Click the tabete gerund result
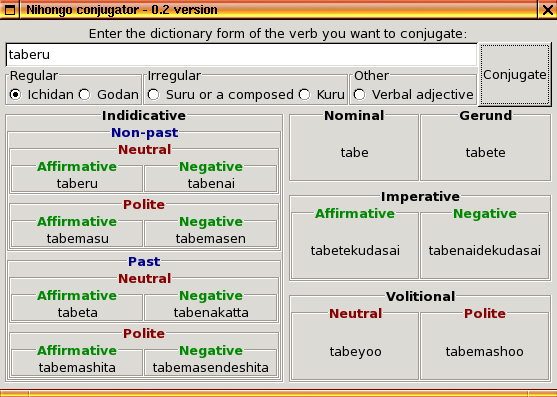Image resolution: width=557 pixels, height=397 pixels. 486,153
